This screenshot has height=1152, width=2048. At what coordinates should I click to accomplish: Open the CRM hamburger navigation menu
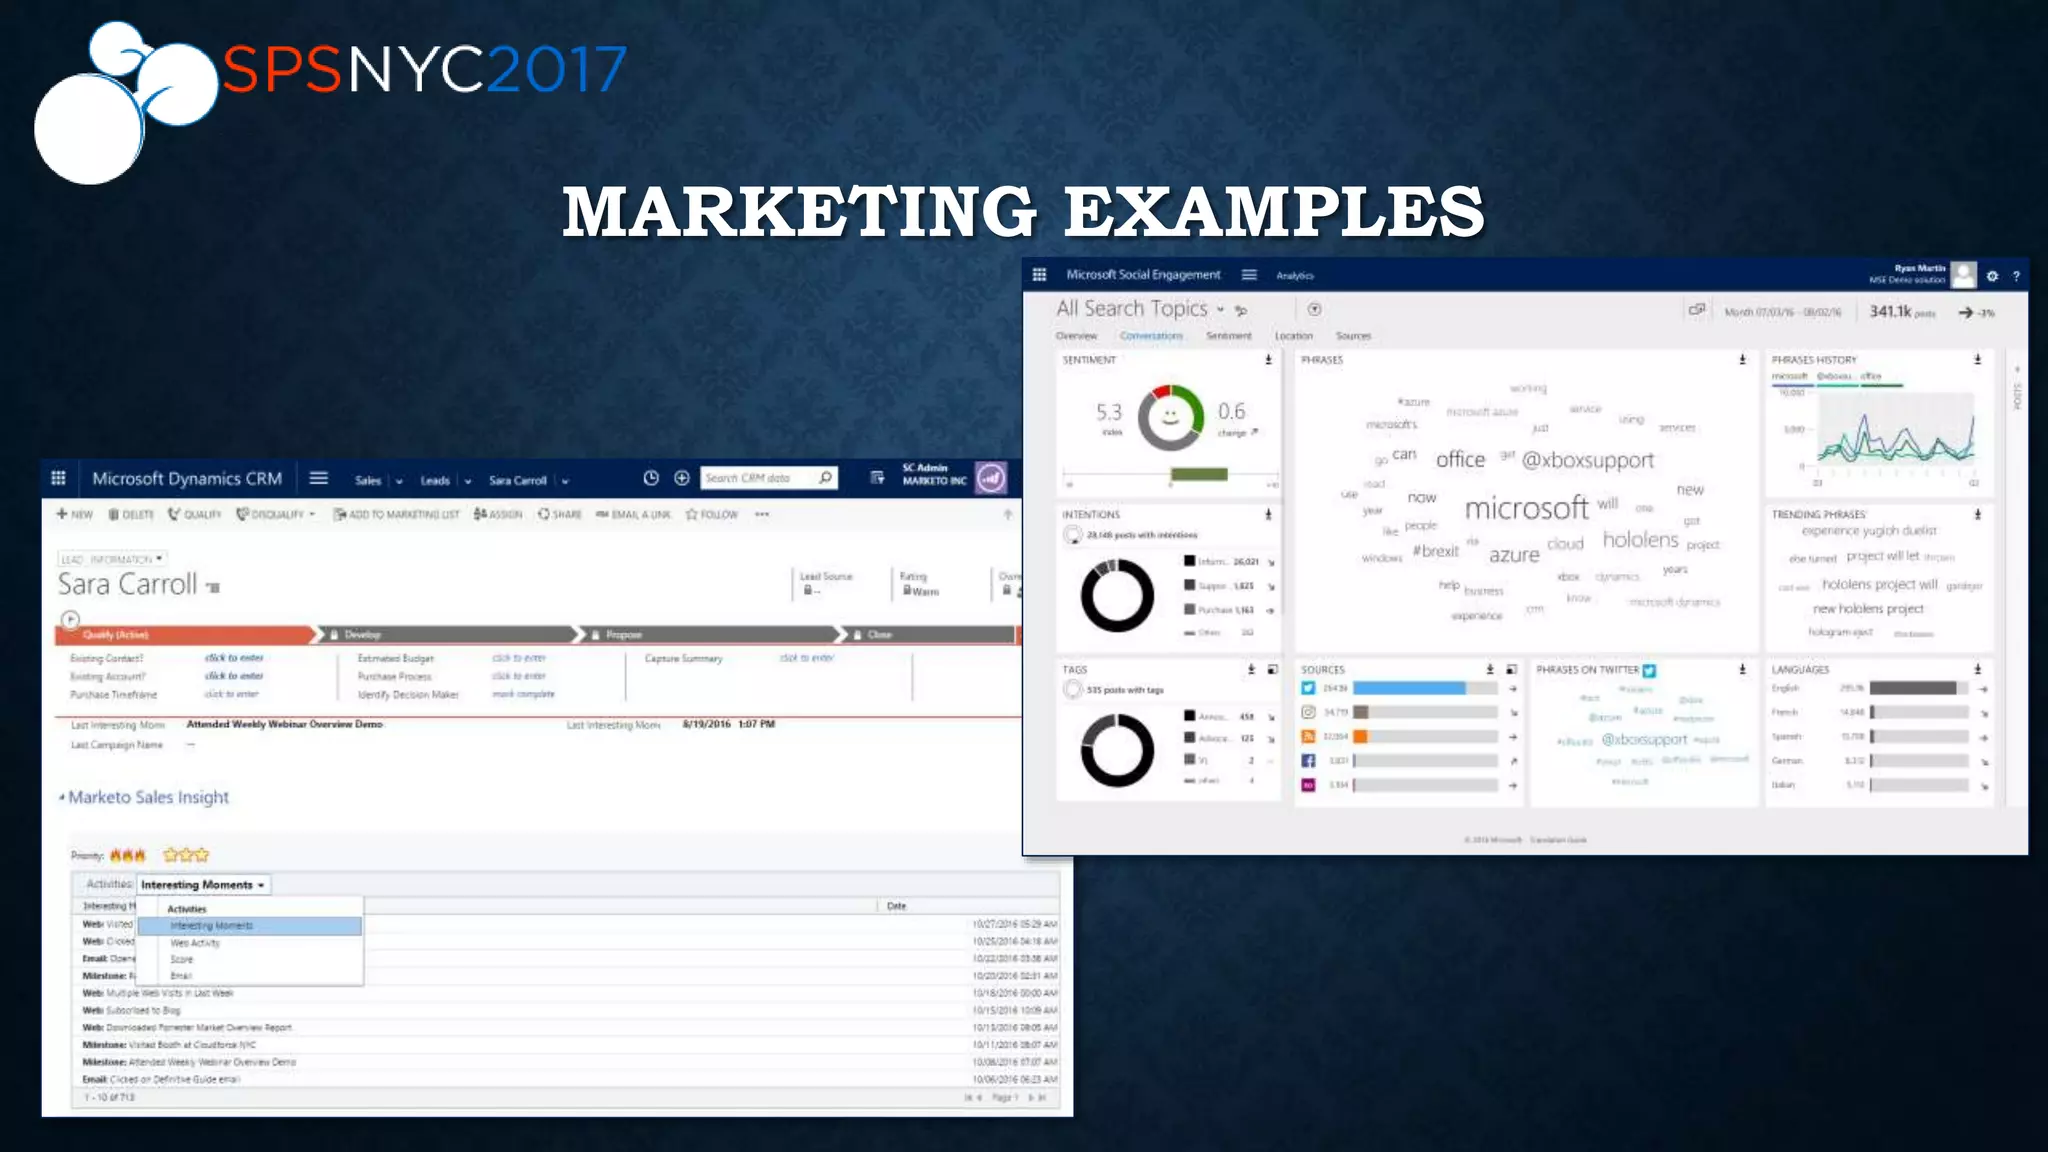pos(319,478)
